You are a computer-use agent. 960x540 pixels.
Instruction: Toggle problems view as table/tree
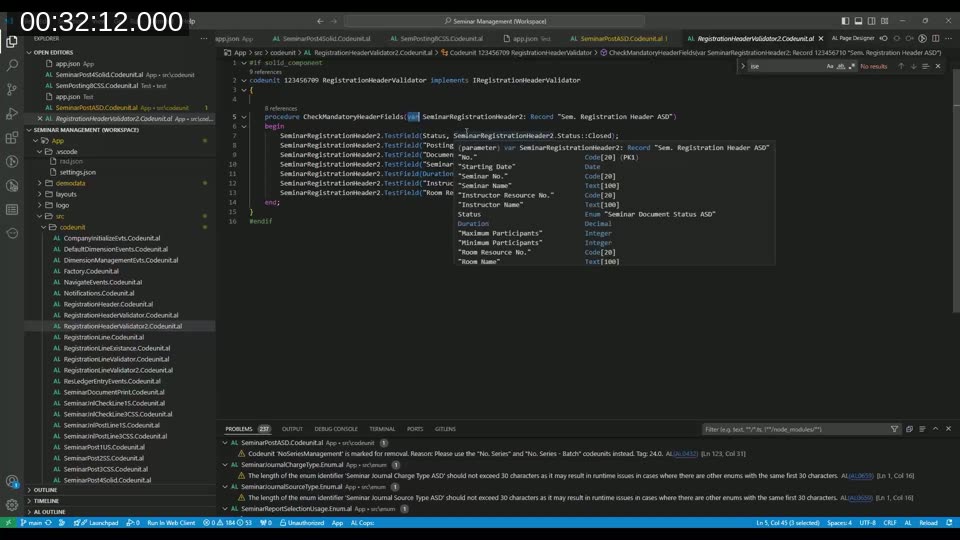pyautogui.click(x=922, y=429)
